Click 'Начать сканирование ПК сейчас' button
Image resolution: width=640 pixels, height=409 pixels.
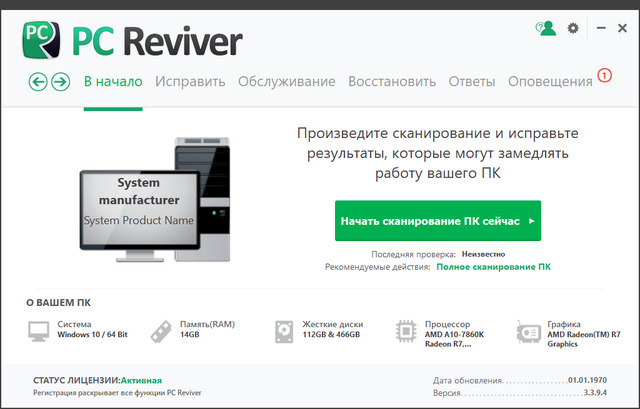coord(438,221)
